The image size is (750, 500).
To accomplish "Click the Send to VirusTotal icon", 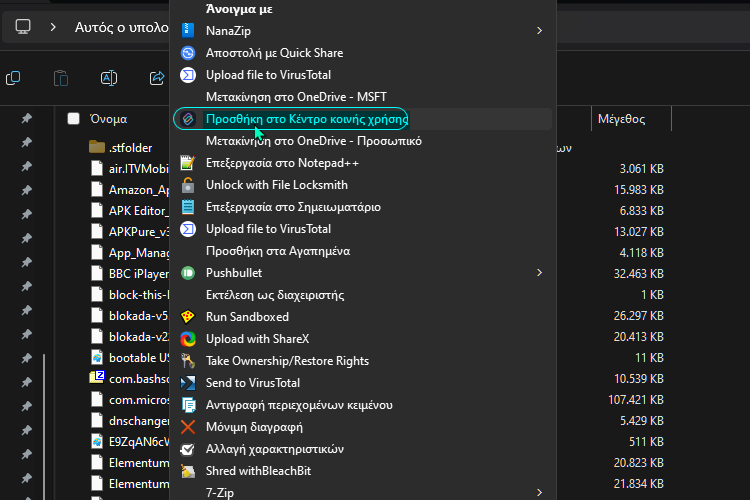I will tap(188, 383).
